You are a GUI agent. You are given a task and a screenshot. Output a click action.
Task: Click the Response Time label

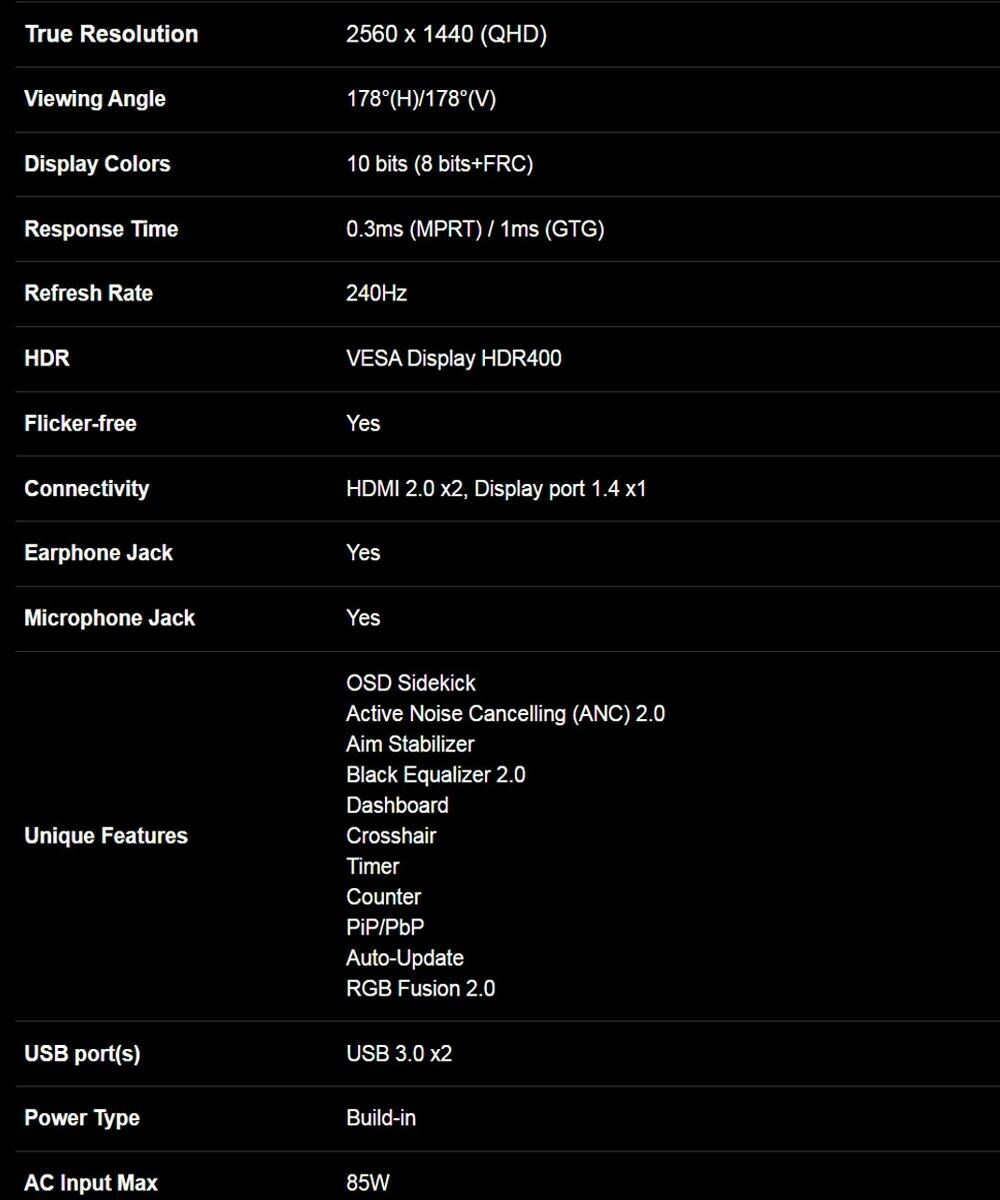(101, 229)
